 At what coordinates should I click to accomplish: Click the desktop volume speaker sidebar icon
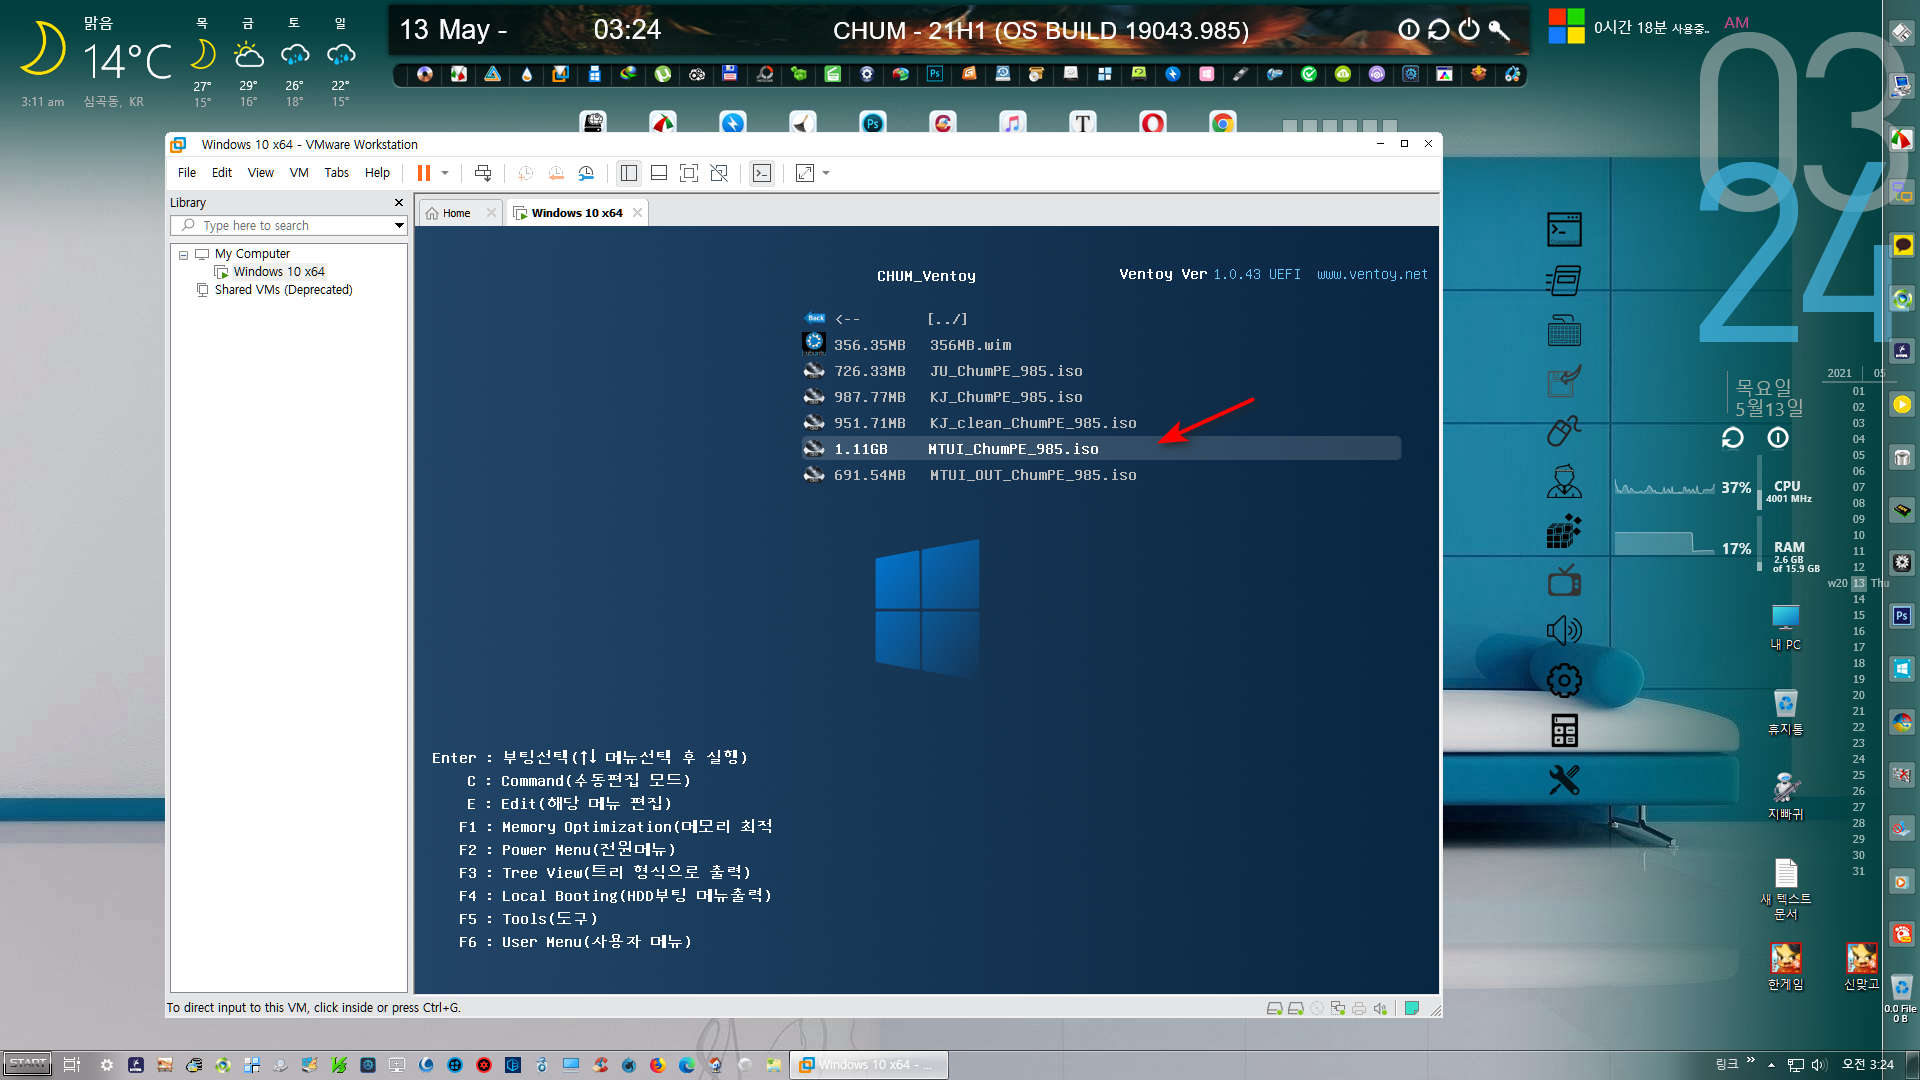click(1564, 630)
